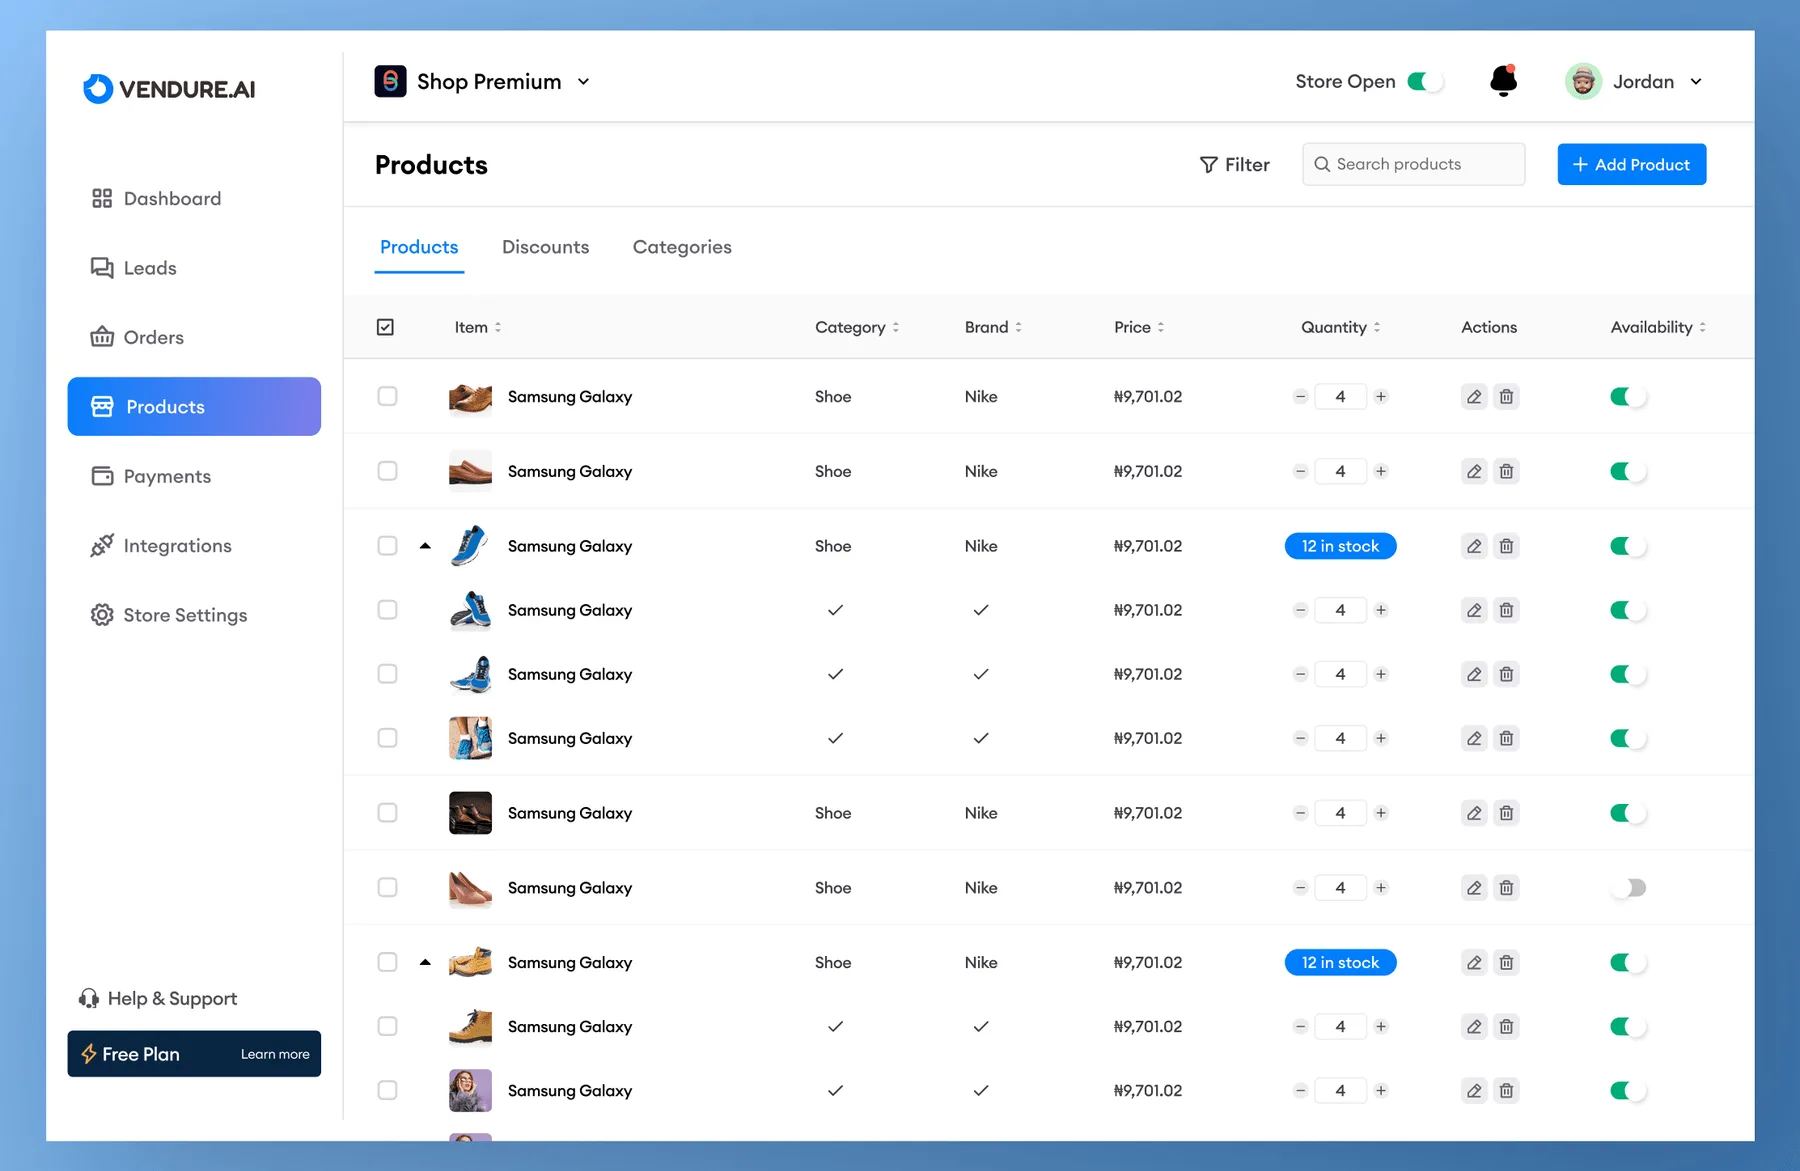This screenshot has height=1171, width=1800.
Task: Click the Search products input field
Action: coord(1413,164)
